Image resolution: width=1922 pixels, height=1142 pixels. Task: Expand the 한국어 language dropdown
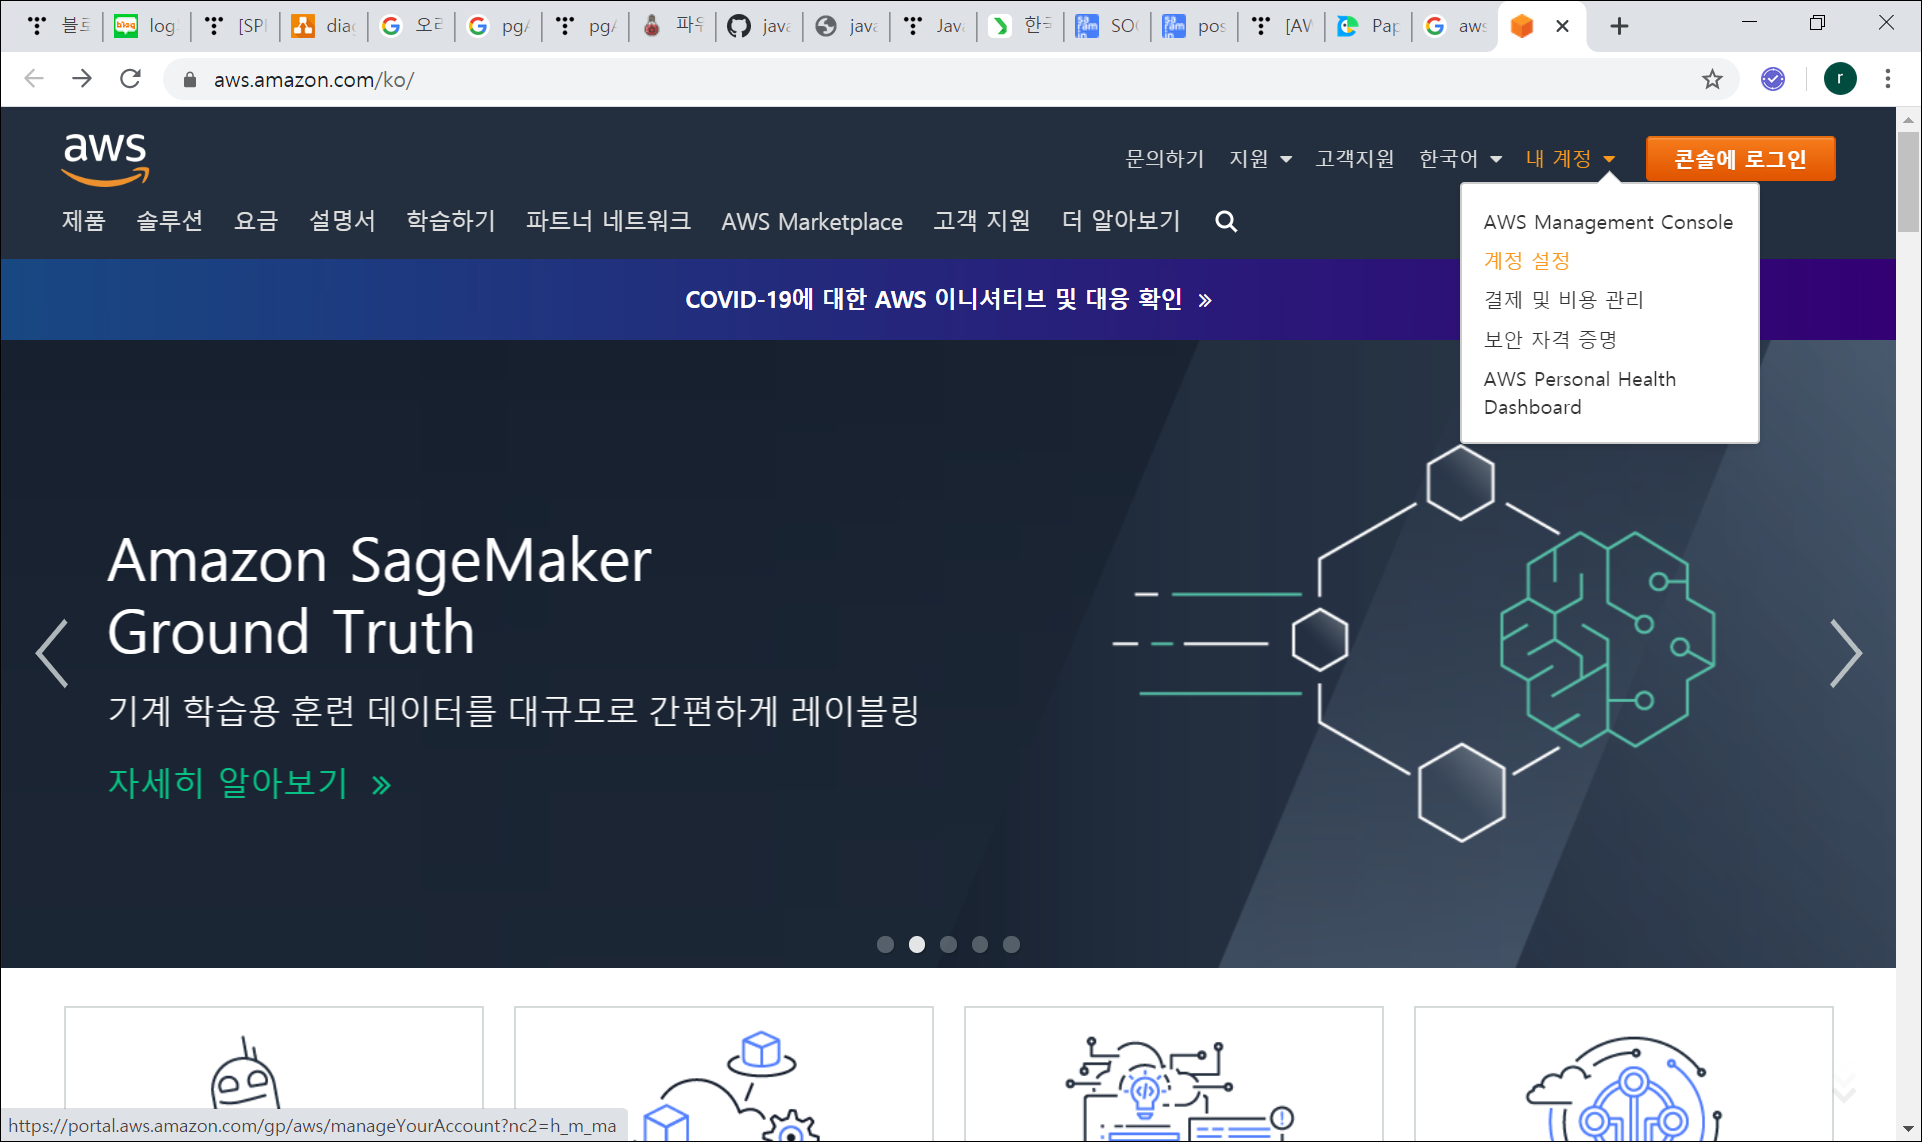(x=1460, y=159)
